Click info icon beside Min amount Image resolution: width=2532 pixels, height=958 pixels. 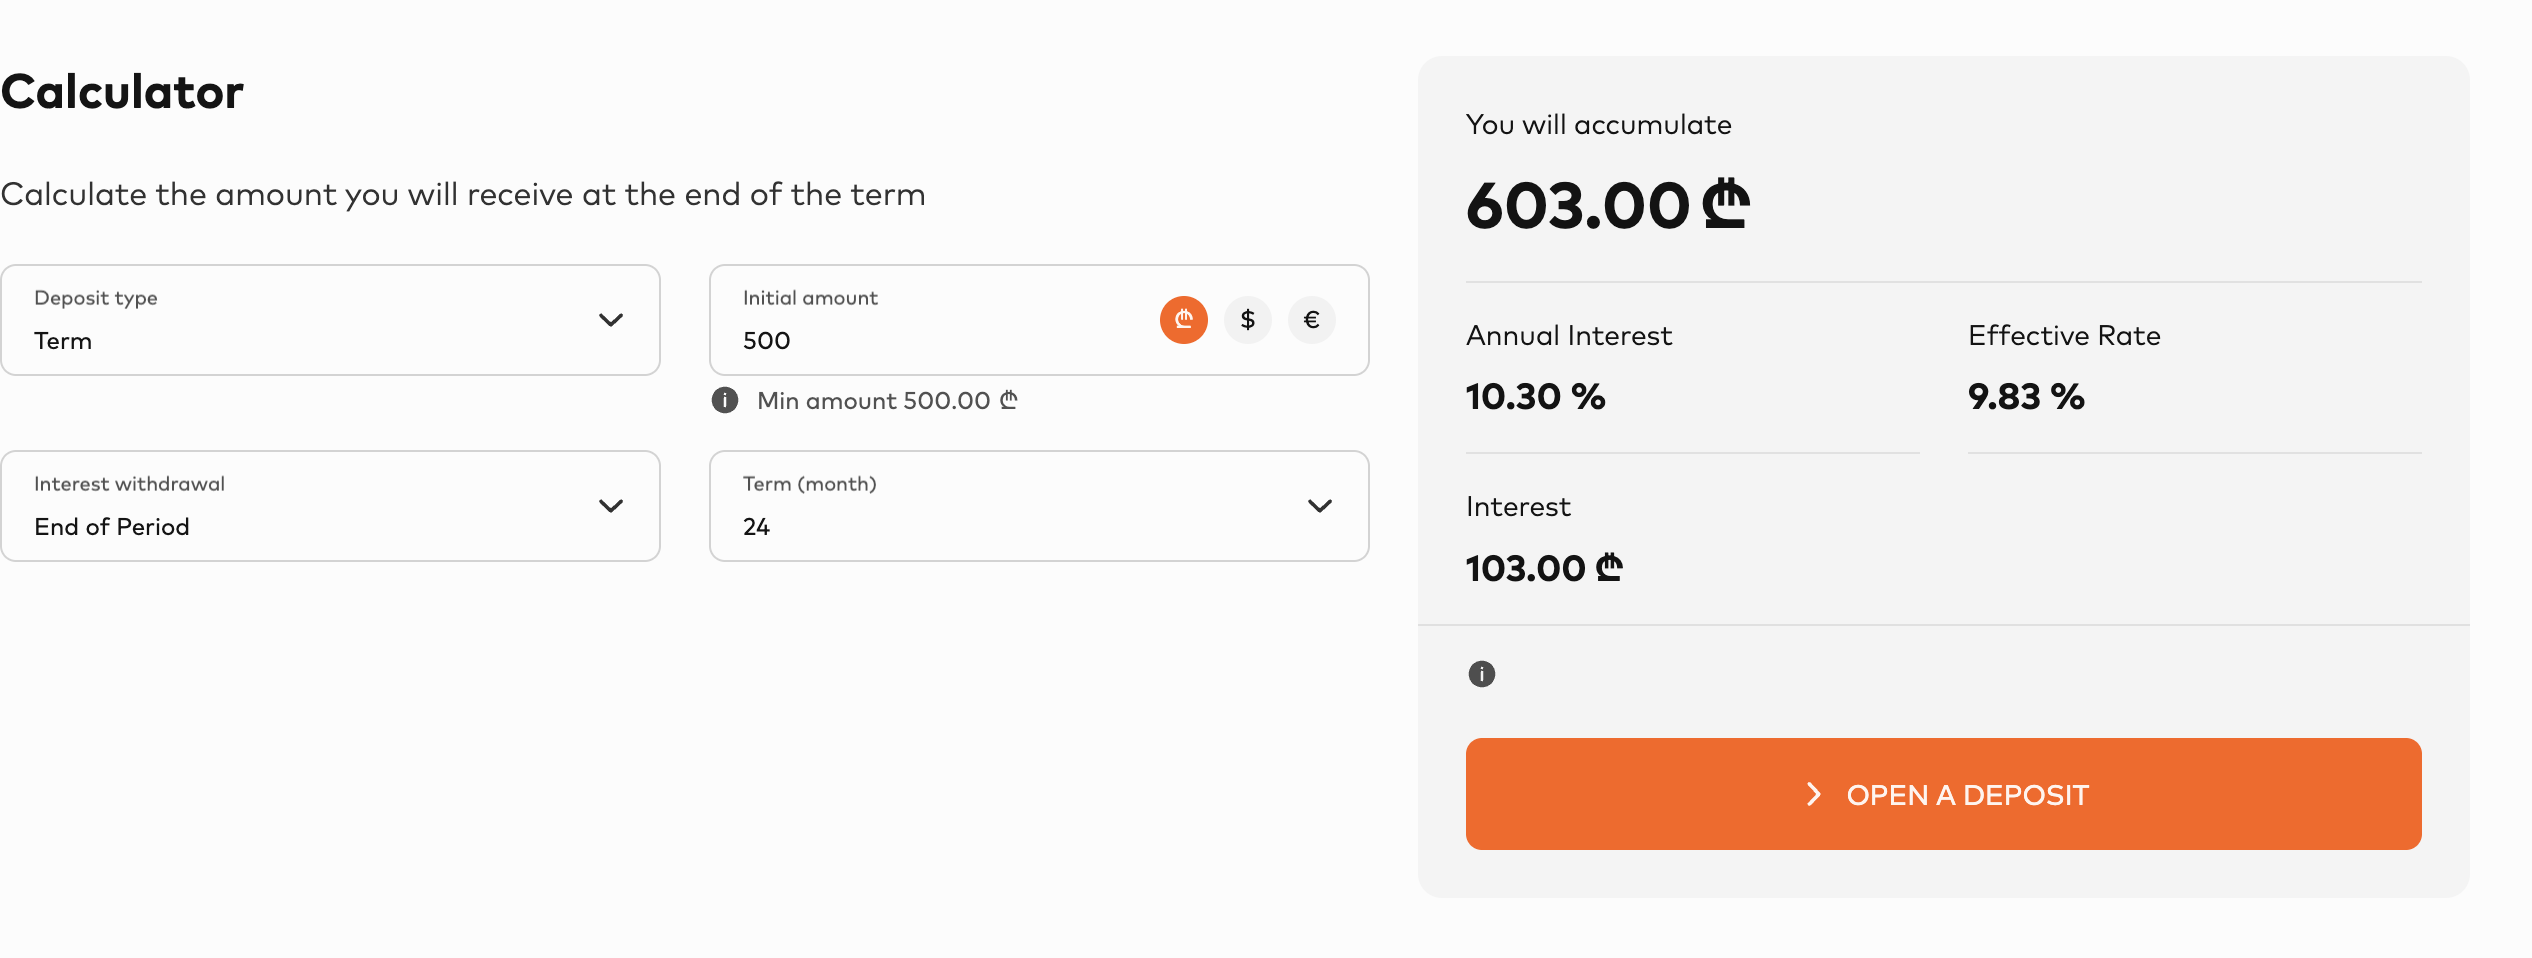[x=725, y=401]
